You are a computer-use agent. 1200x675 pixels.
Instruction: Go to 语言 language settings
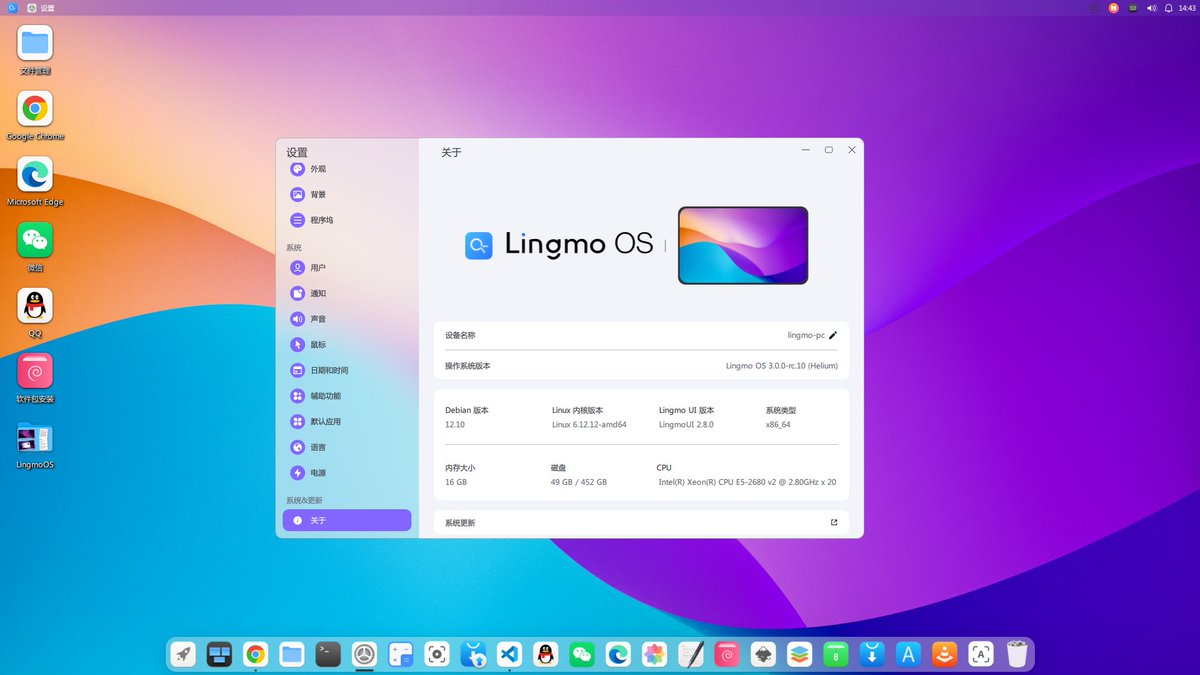tap(346, 447)
